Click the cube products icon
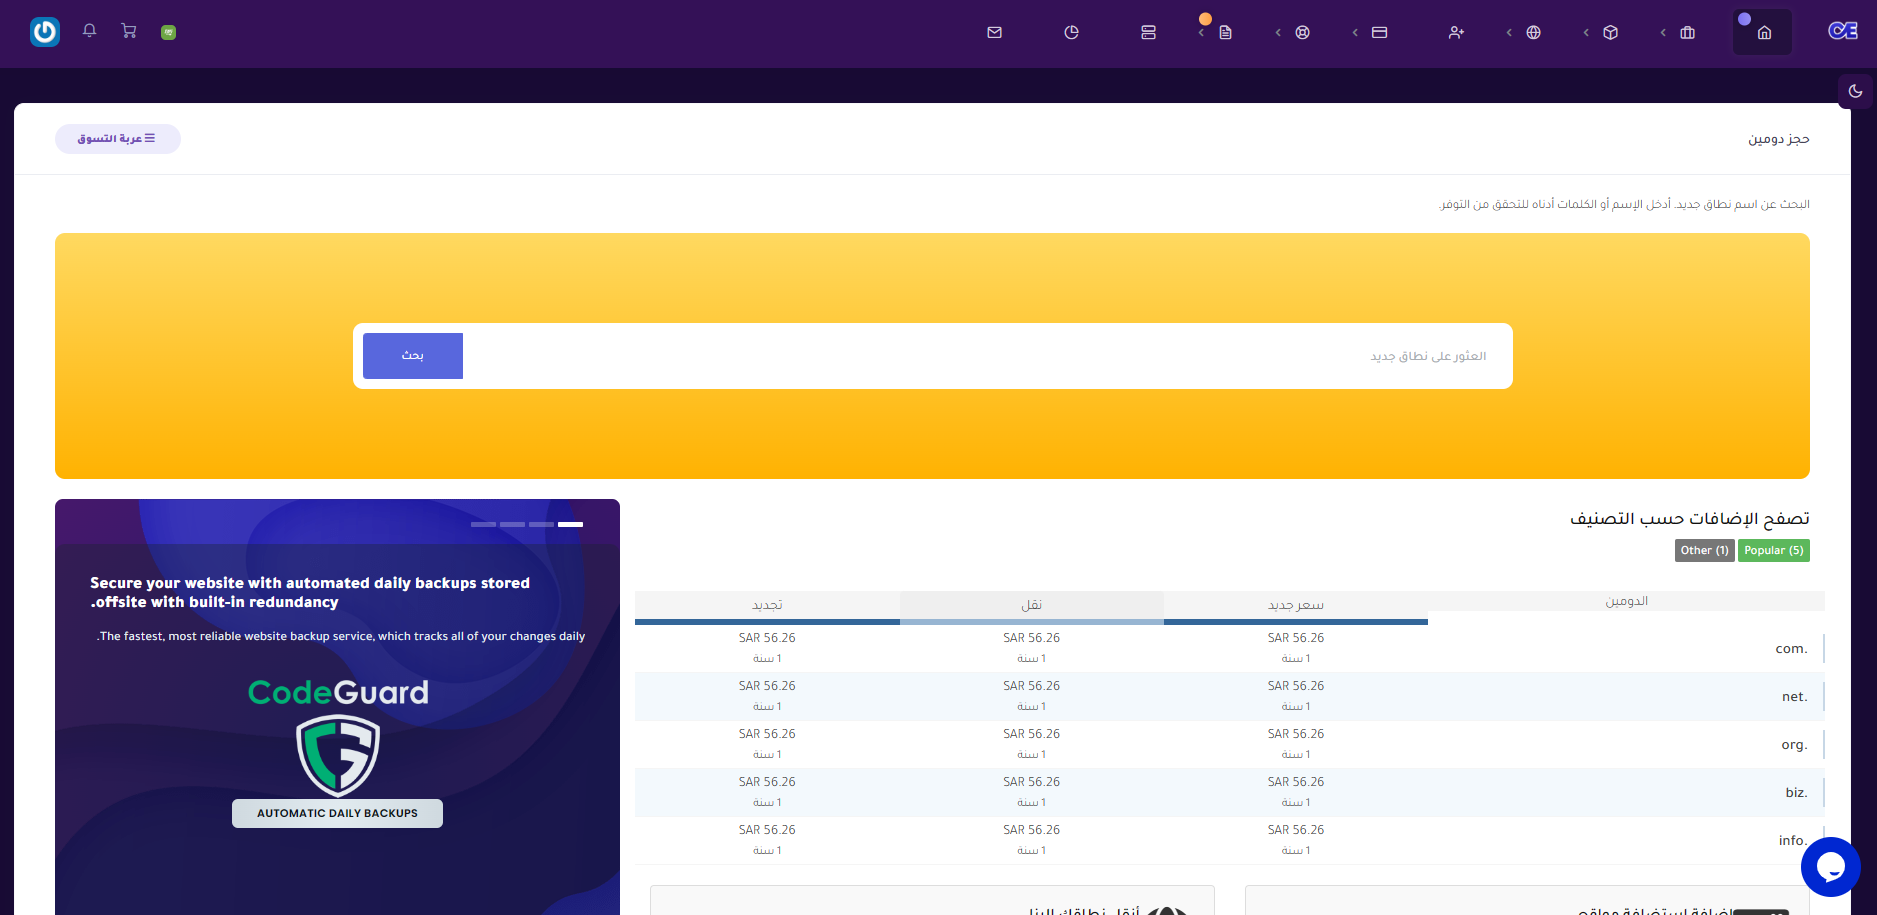Screen dimensions: 1877x915 click(x=1610, y=32)
